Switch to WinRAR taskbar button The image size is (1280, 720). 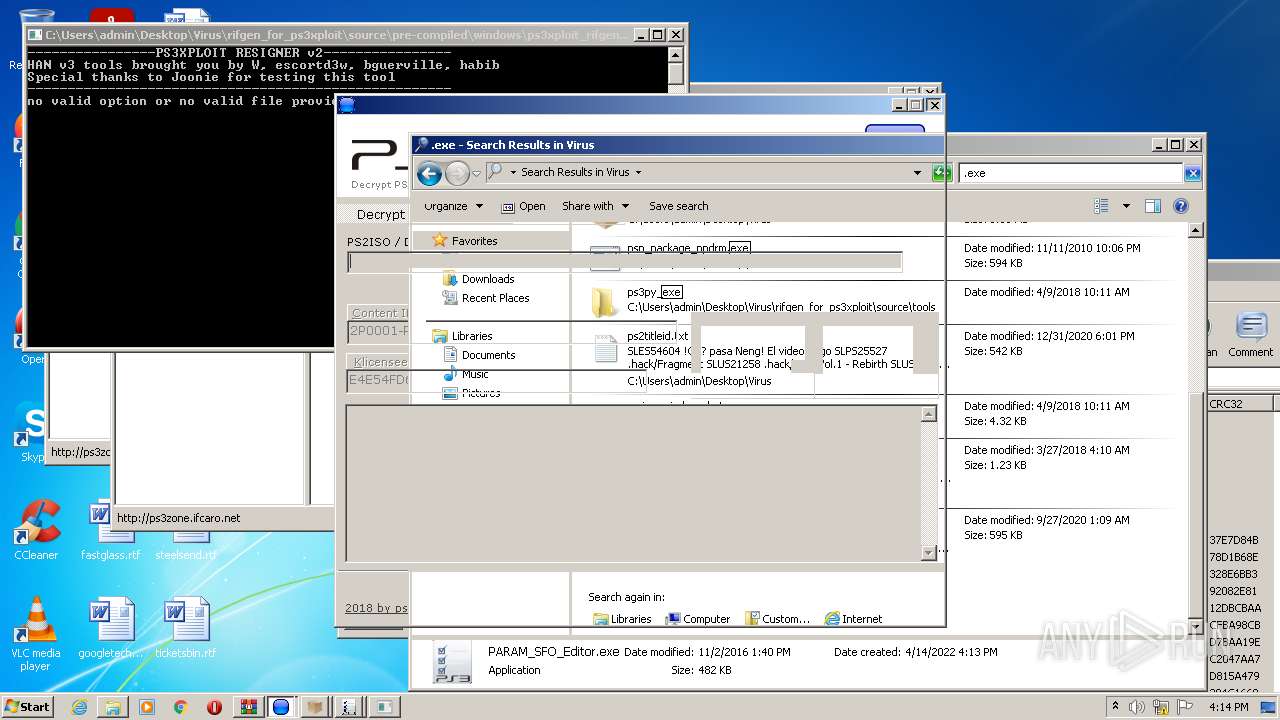coord(248,706)
